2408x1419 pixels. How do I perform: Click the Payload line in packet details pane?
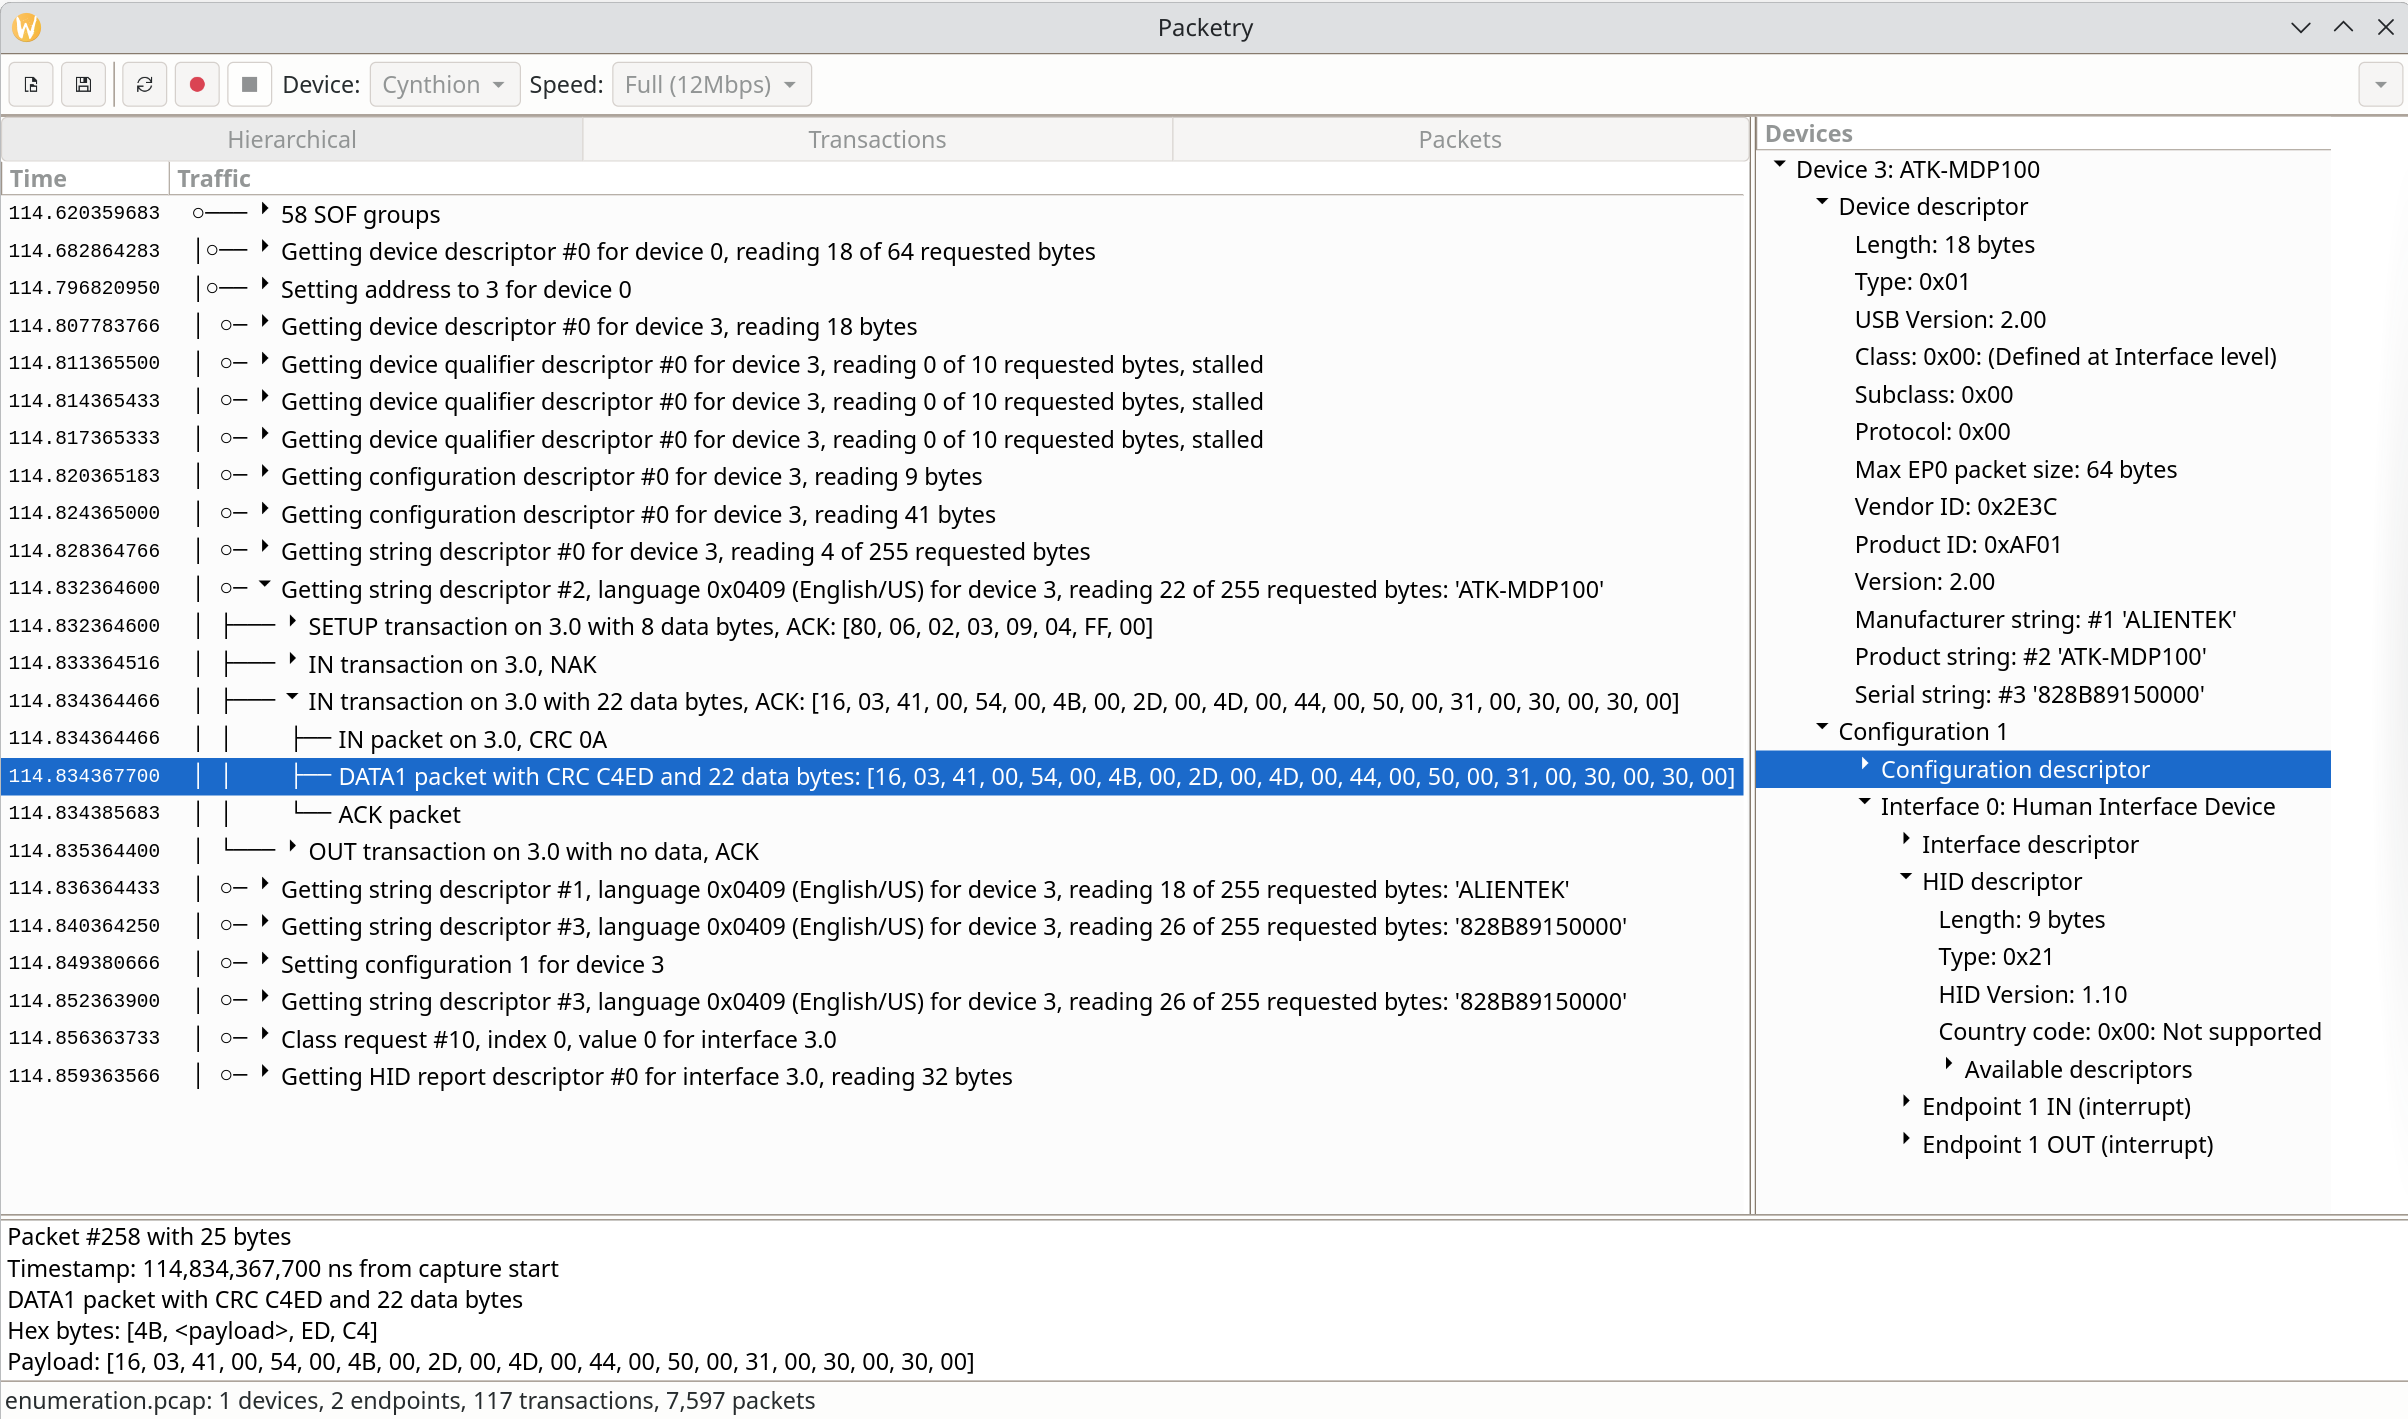491,1362
